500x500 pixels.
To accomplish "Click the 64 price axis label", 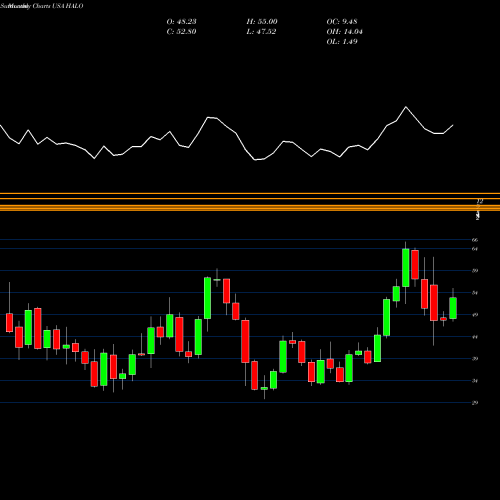I will tap(475, 249).
